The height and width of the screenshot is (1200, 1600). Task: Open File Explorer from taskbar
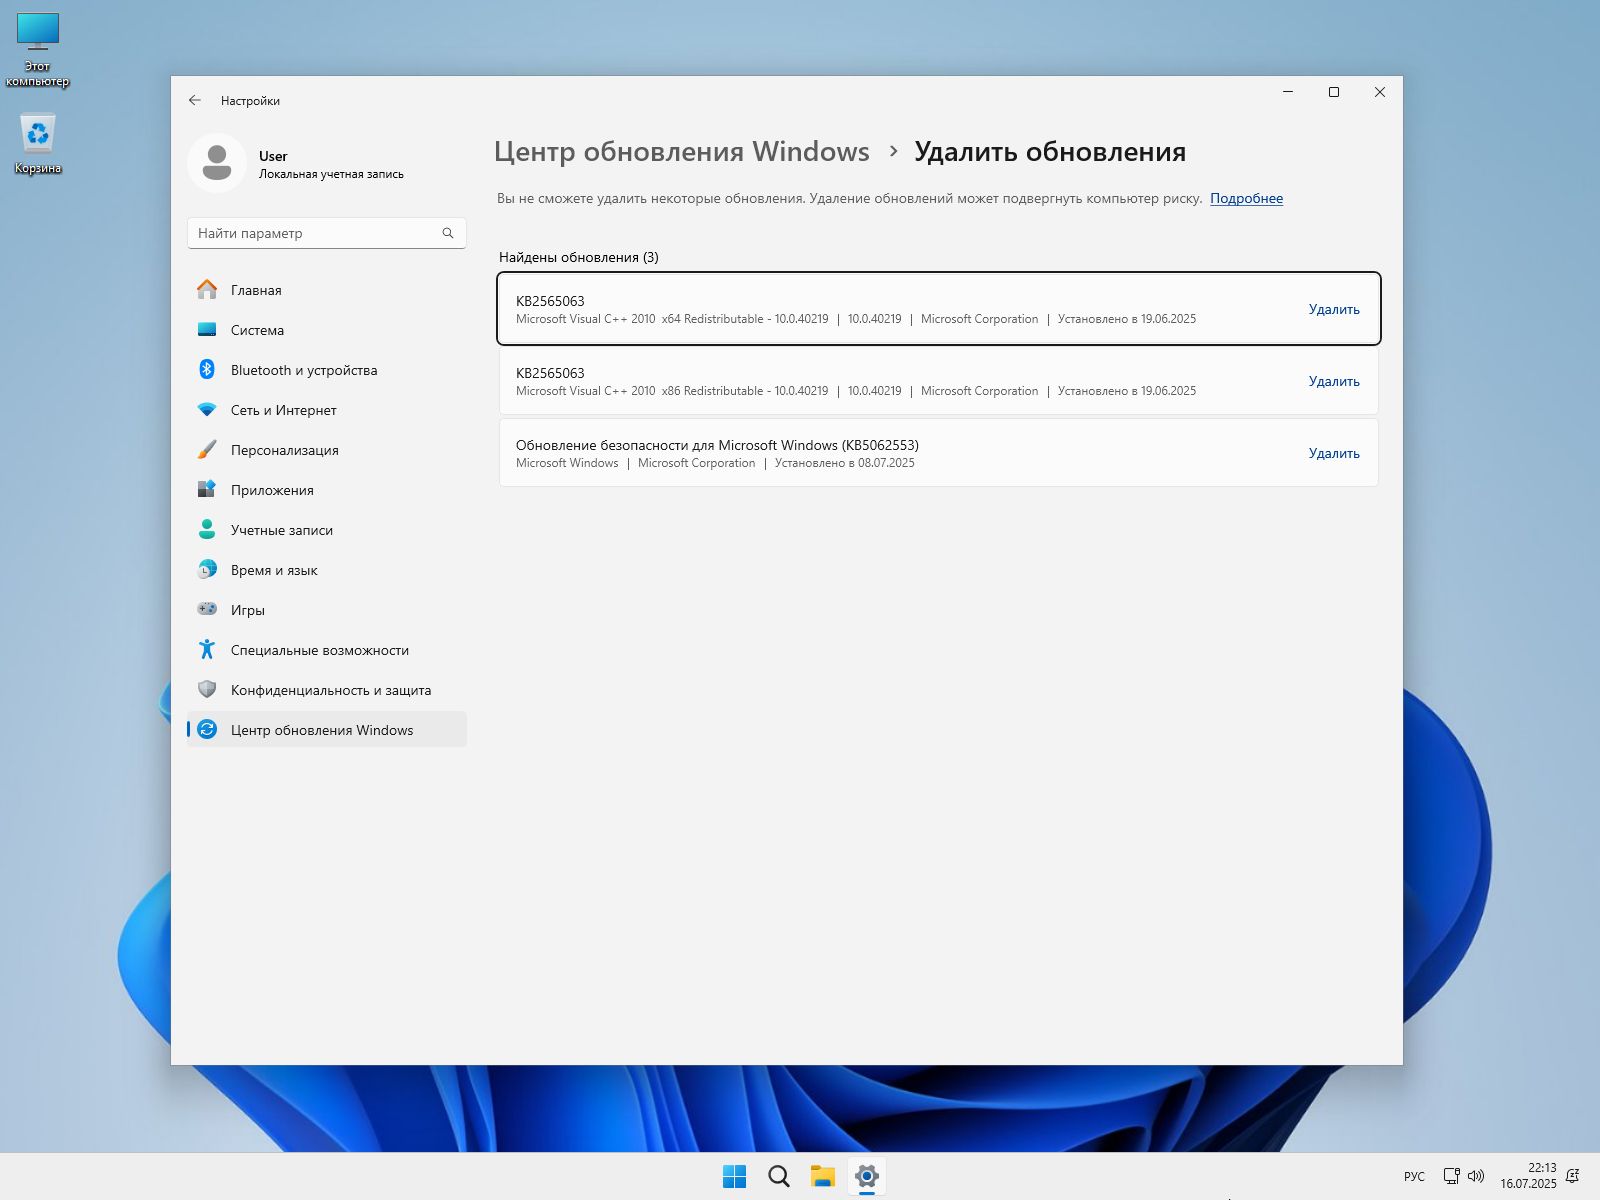[823, 1176]
